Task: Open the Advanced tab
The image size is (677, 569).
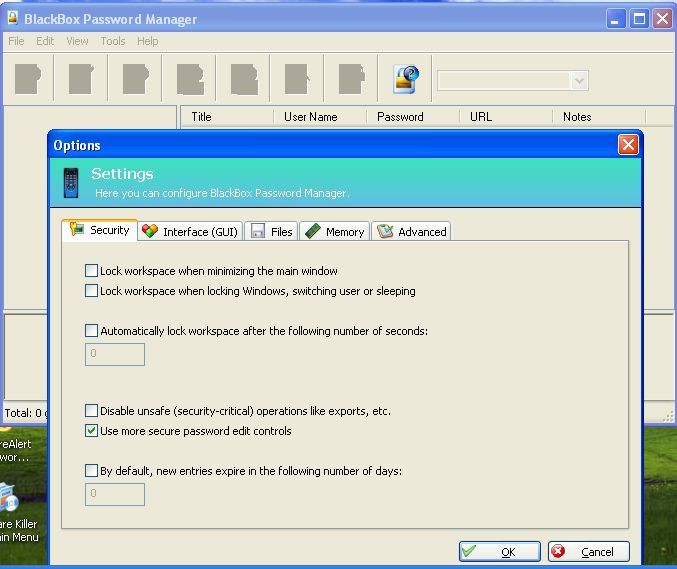Action: [x=411, y=232]
